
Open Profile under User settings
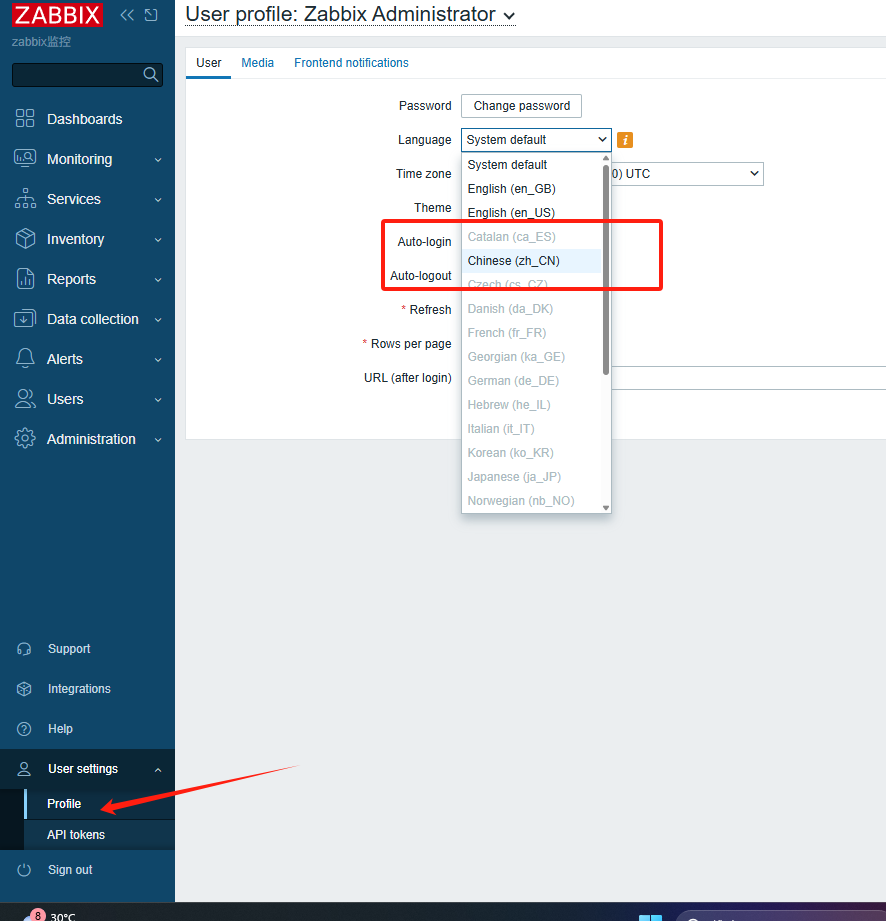click(64, 804)
